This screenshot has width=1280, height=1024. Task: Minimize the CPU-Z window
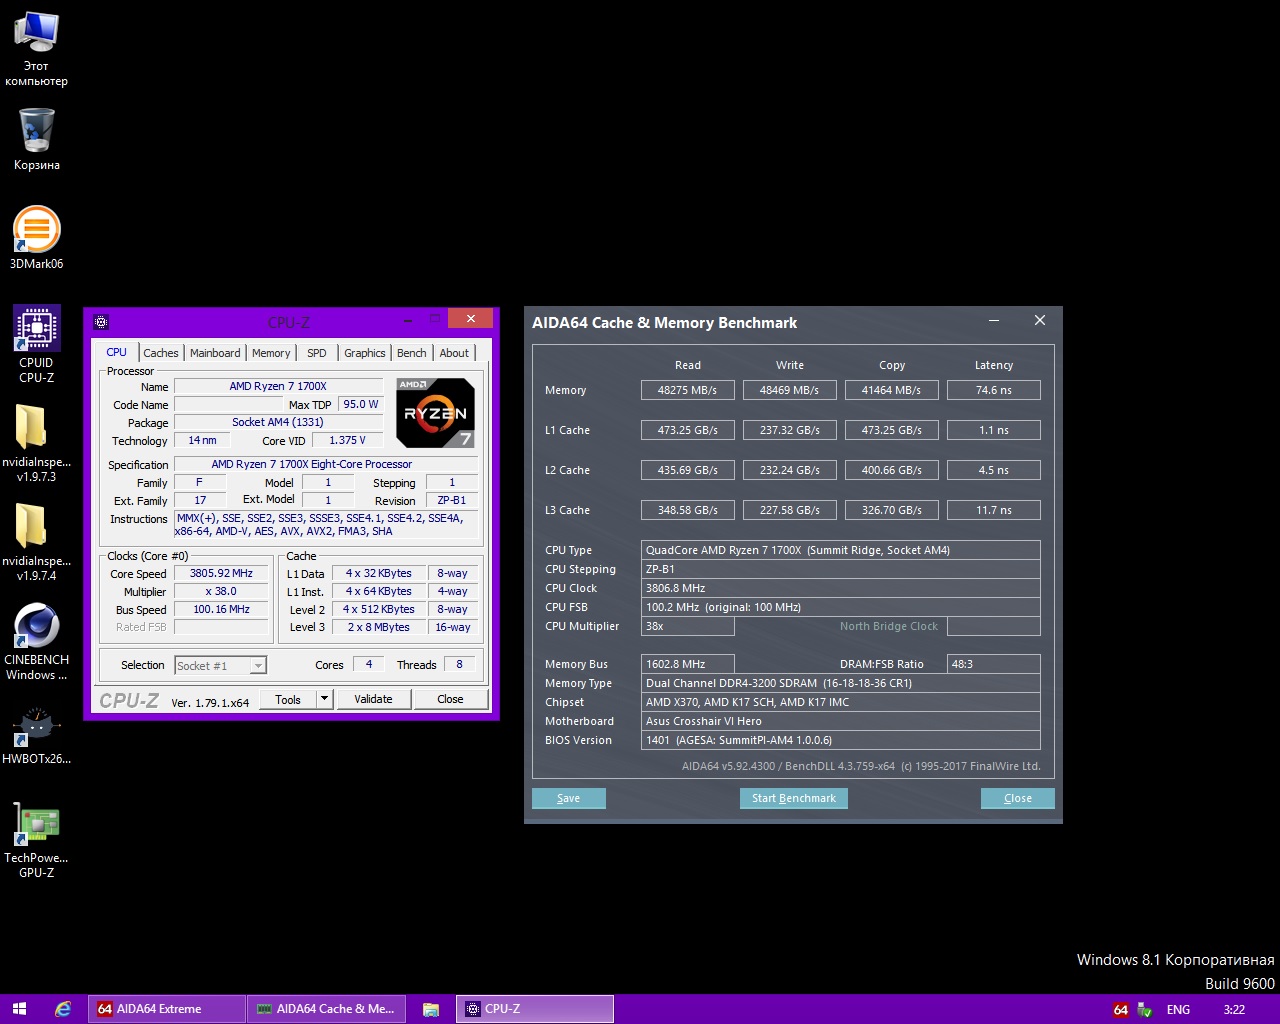point(408,321)
